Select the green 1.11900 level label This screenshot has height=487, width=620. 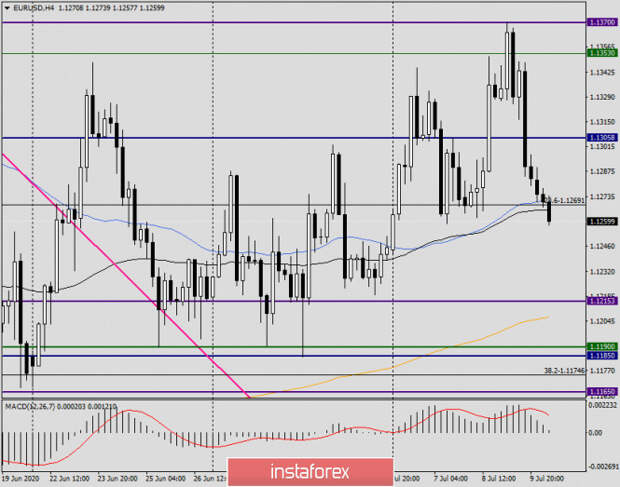[x=602, y=347]
